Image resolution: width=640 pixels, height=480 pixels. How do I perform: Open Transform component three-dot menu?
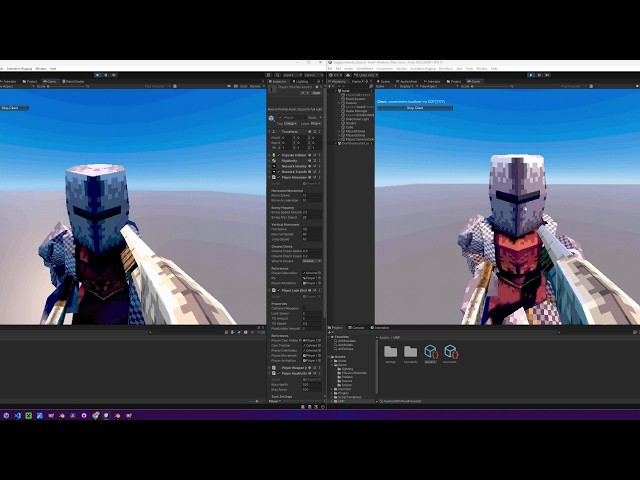(320, 132)
